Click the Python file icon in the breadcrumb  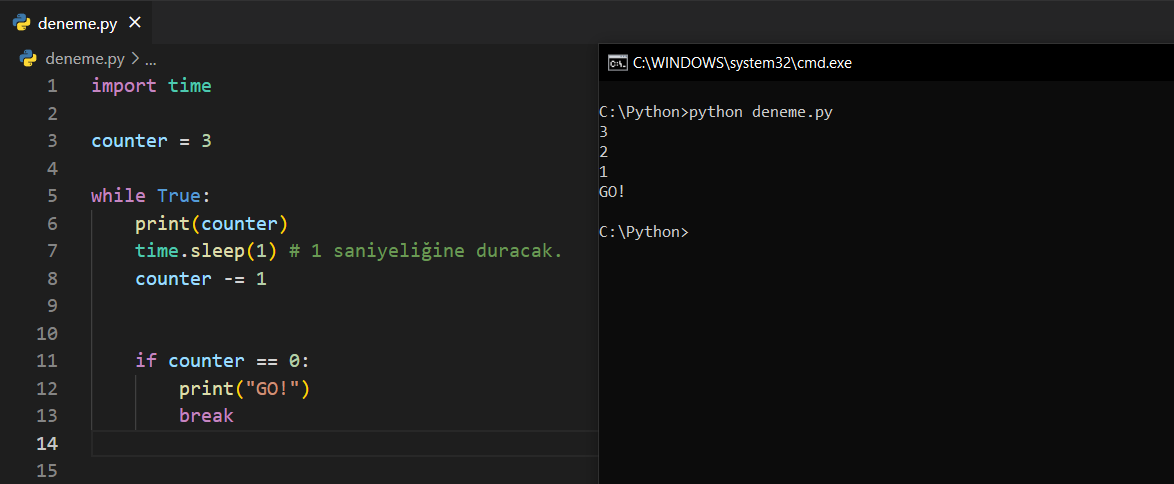(x=28, y=59)
